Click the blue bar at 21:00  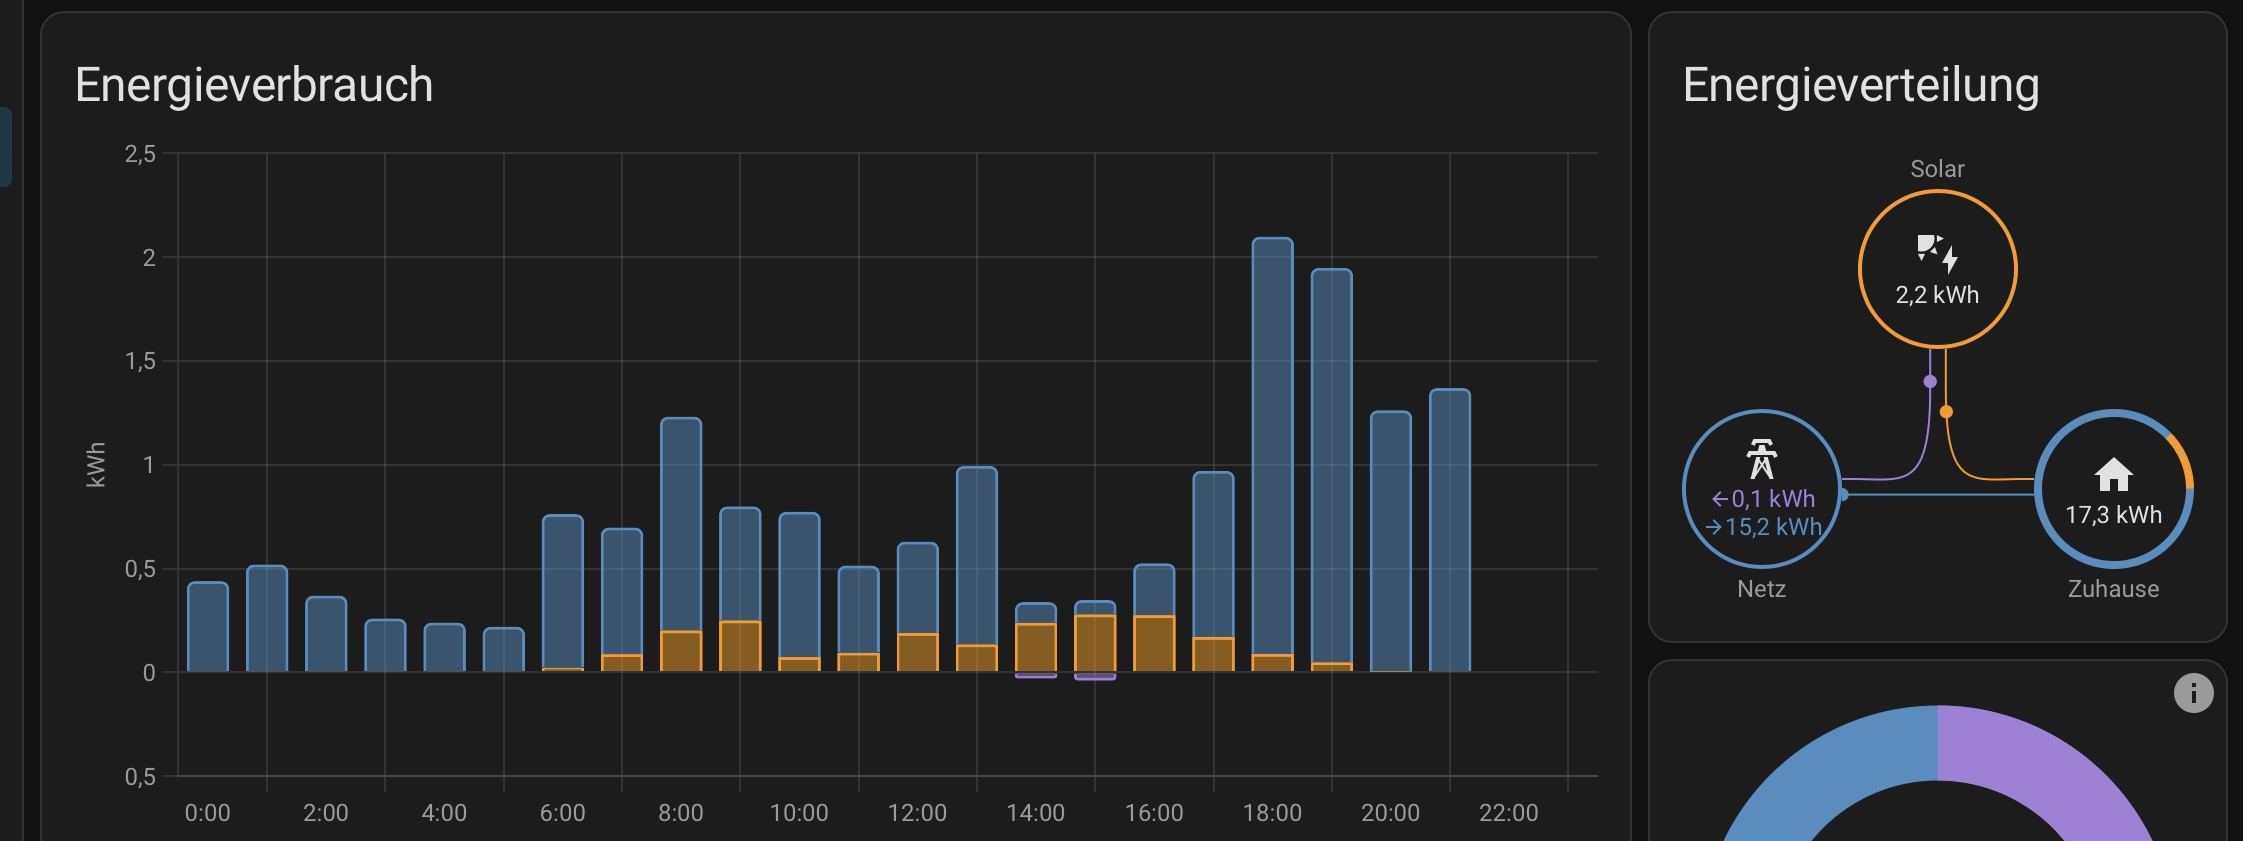click(x=1450, y=530)
